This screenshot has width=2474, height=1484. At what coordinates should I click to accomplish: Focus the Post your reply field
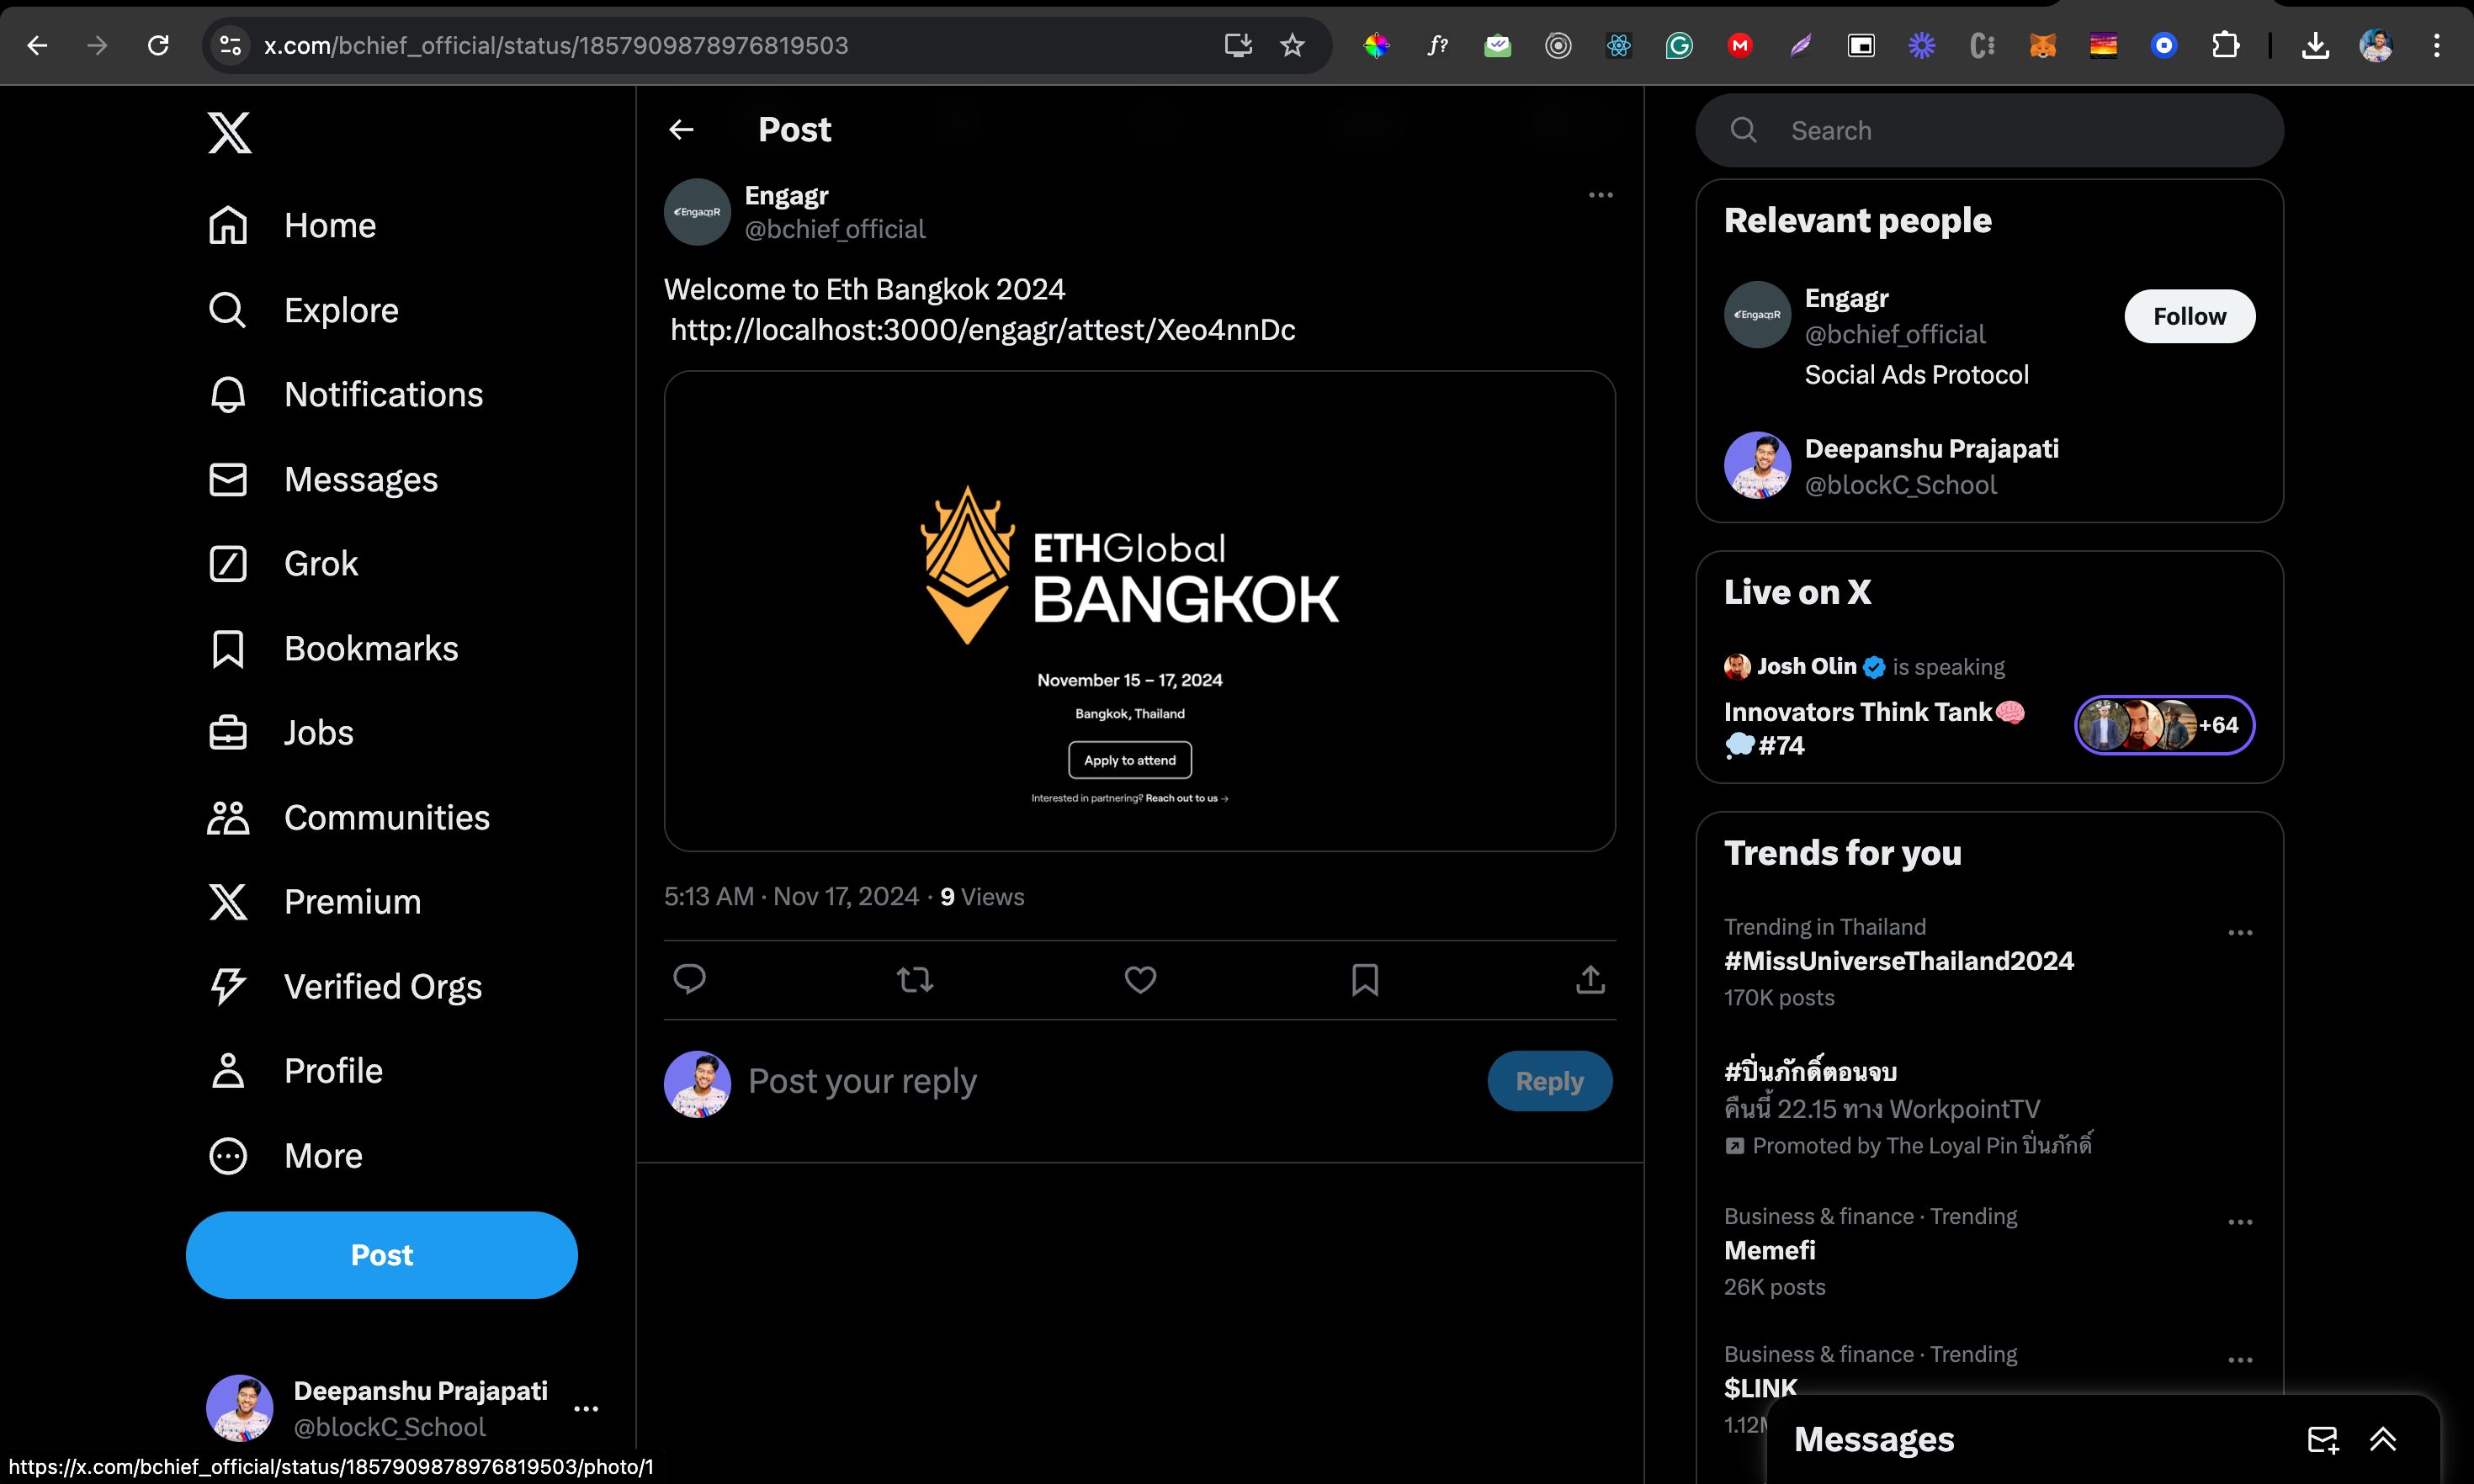coord(1110,1082)
